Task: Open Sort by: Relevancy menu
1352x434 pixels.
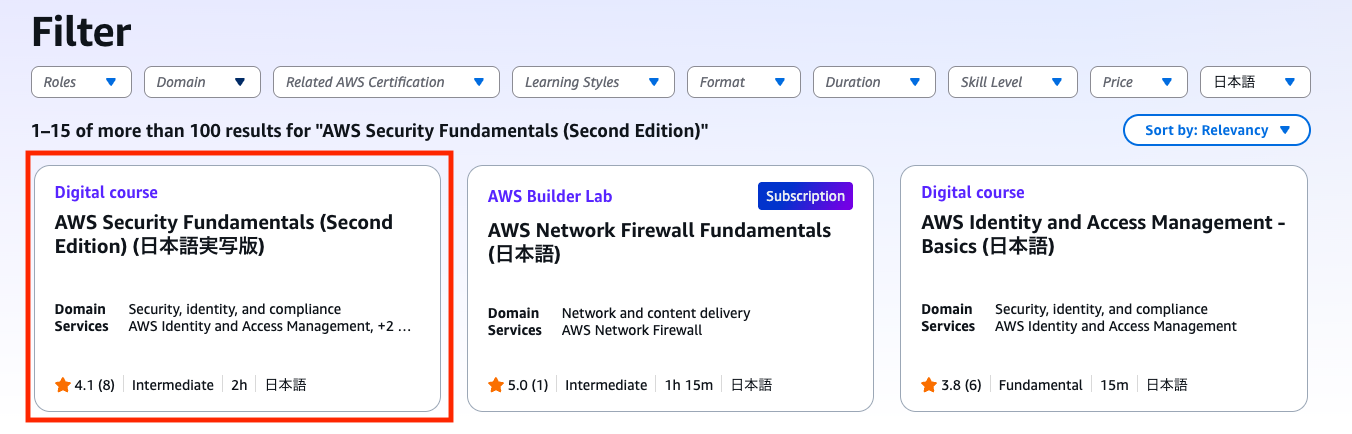Action: (x=1217, y=130)
